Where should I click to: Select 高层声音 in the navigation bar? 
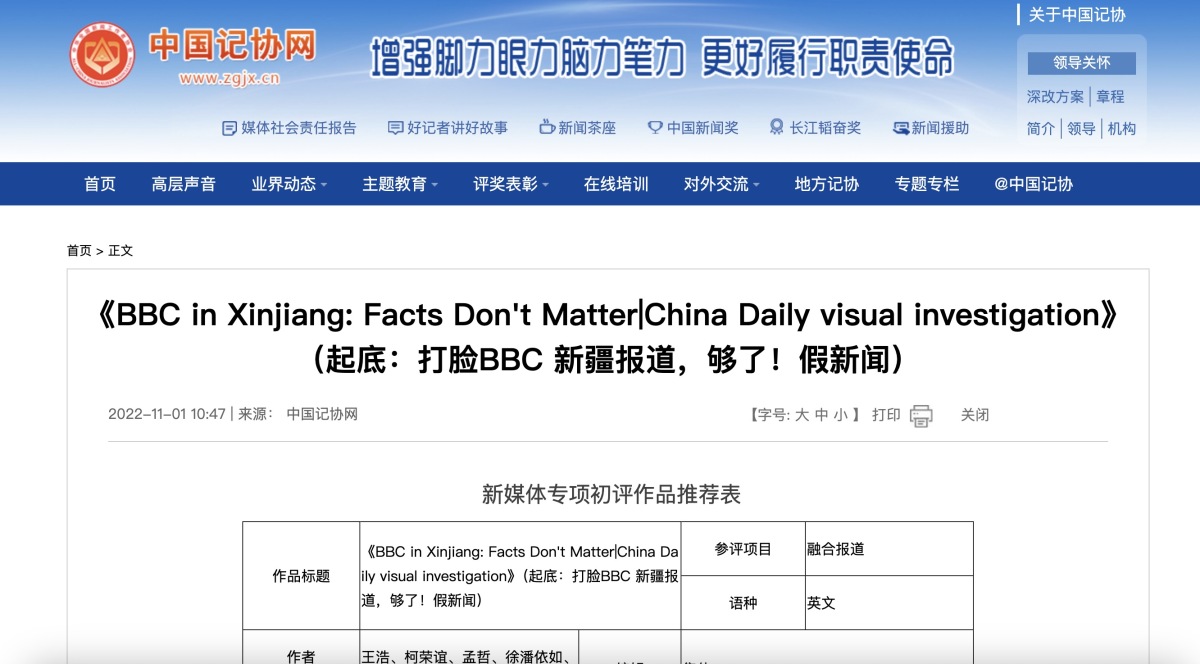click(x=183, y=184)
